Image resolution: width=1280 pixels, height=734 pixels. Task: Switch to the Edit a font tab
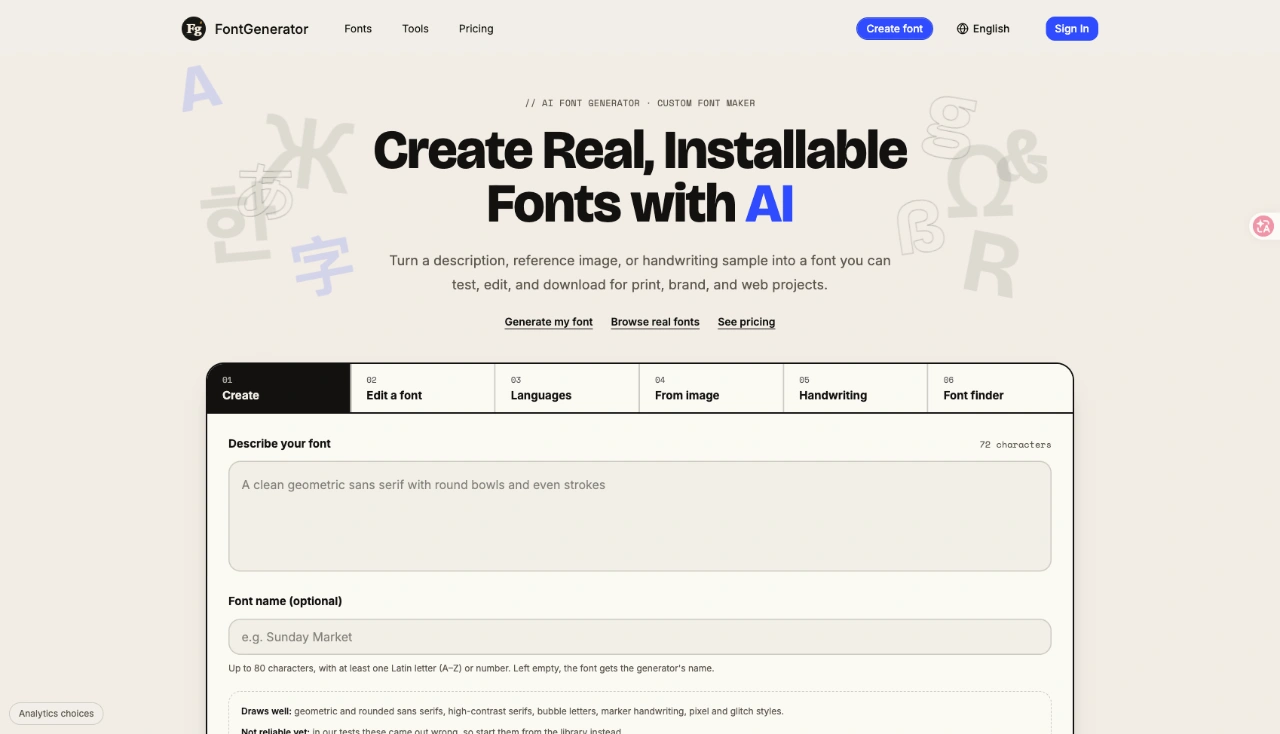pyautogui.click(x=423, y=388)
